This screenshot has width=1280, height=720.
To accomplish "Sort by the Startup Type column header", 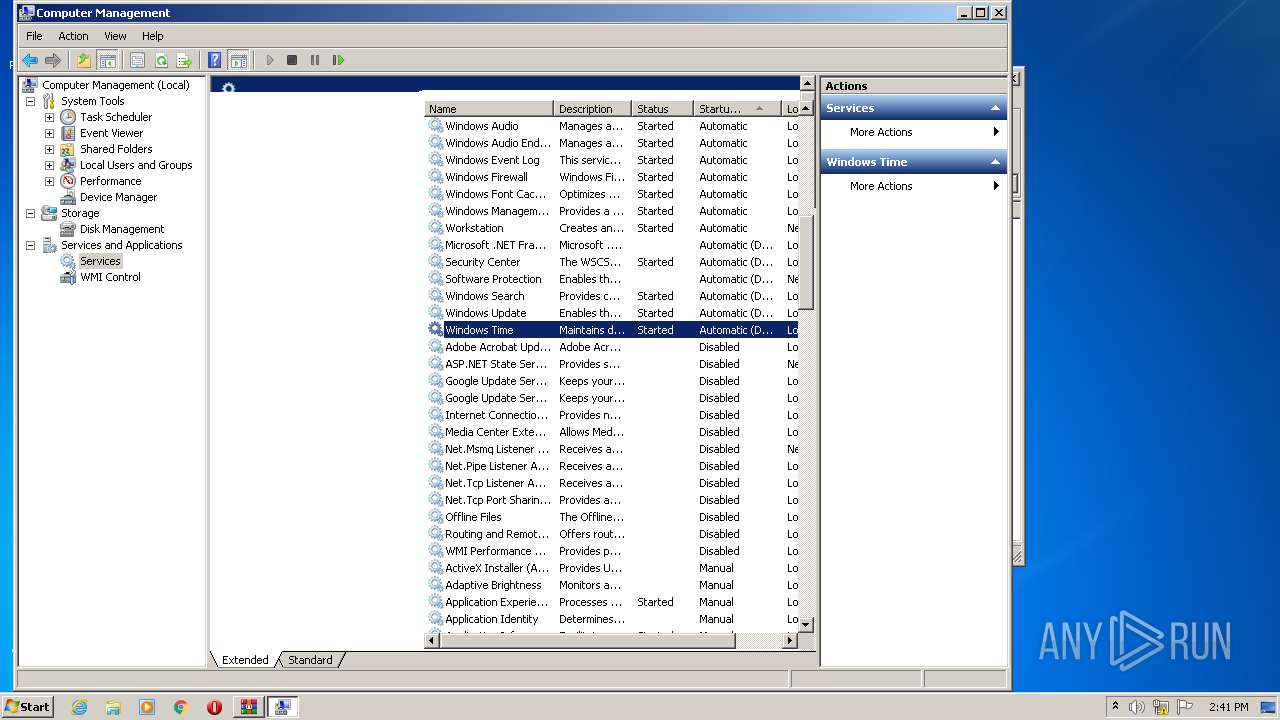I will pyautogui.click(x=737, y=109).
